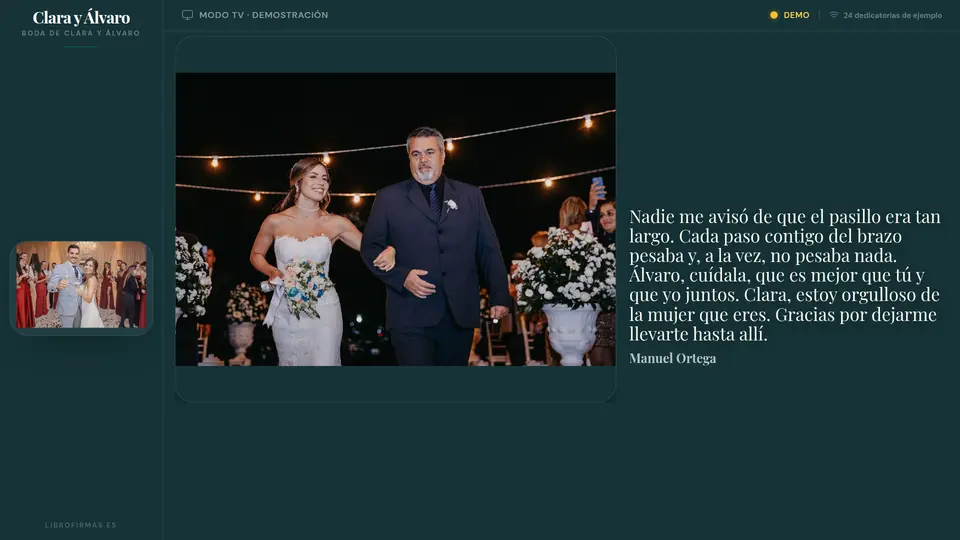Click the TV monitor icon next to Modo TV
The width and height of the screenshot is (960, 540).
coord(187,15)
